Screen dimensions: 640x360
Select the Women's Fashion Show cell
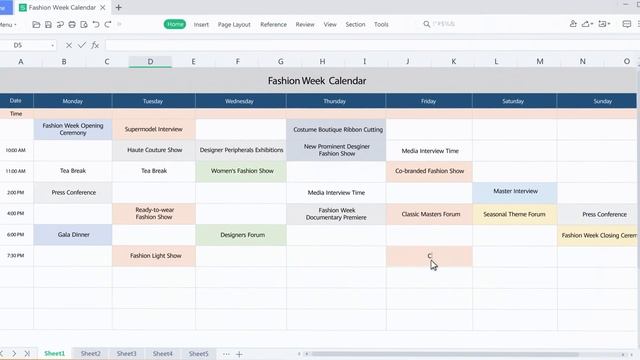(241, 171)
